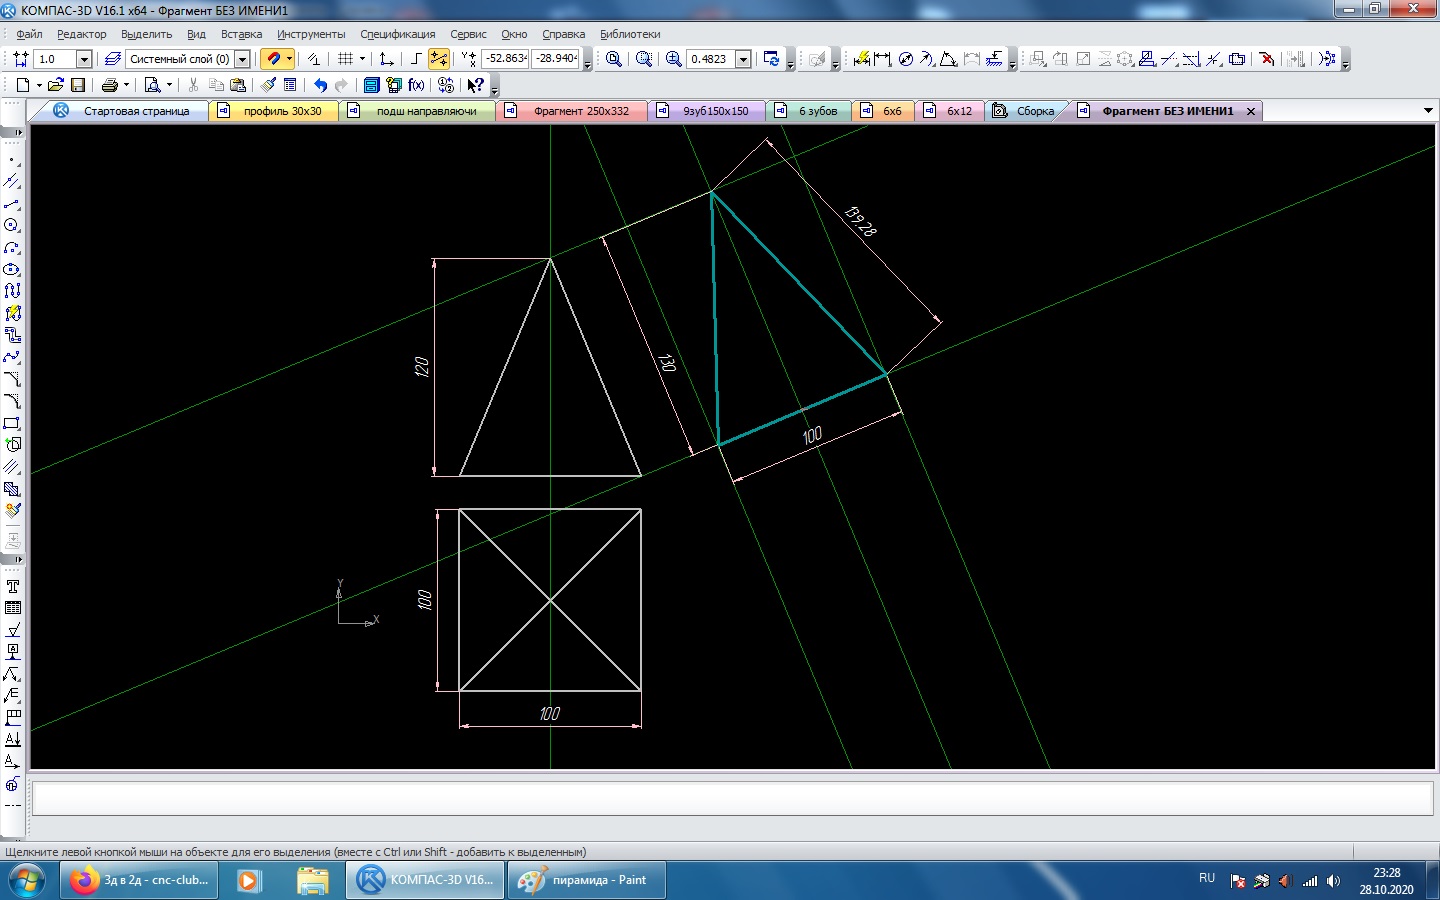Screen dimensions: 1440x900
Task: Click the Undo arrow icon
Action: (320, 86)
